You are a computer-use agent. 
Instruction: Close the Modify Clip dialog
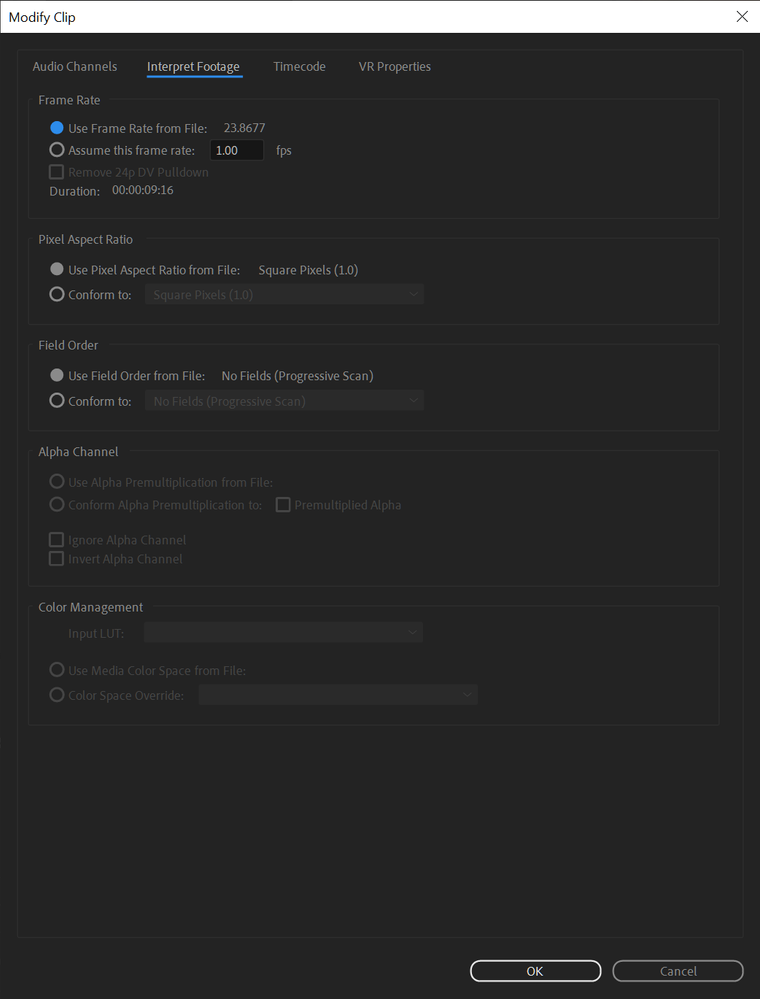[742, 17]
